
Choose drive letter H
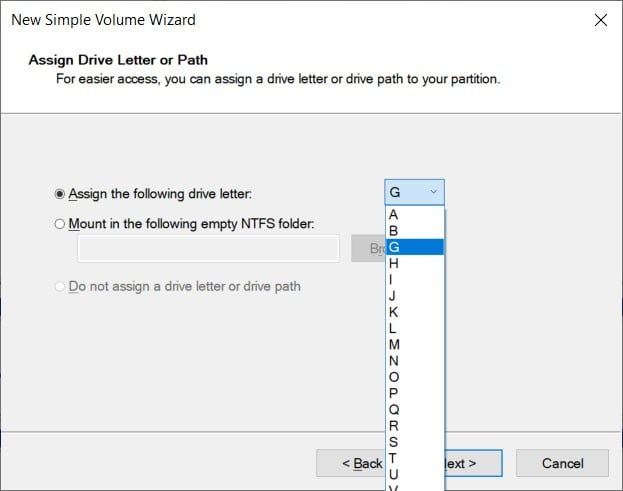pyautogui.click(x=394, y=263)
